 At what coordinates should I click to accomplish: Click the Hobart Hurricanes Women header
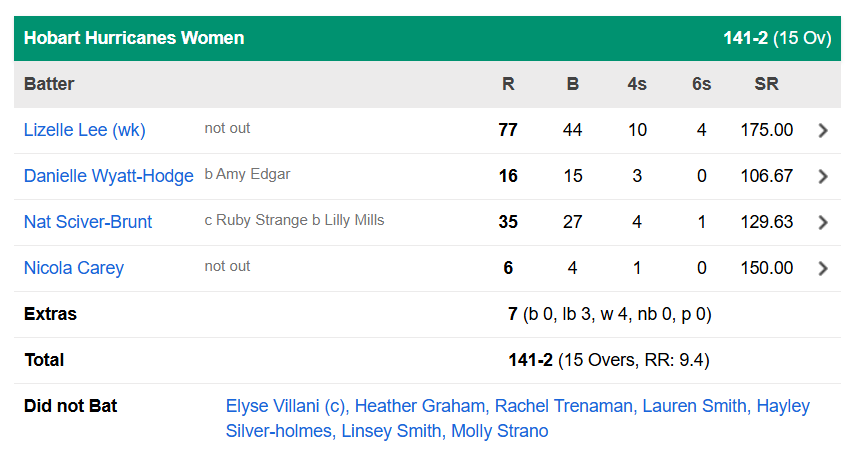point(134,38)
